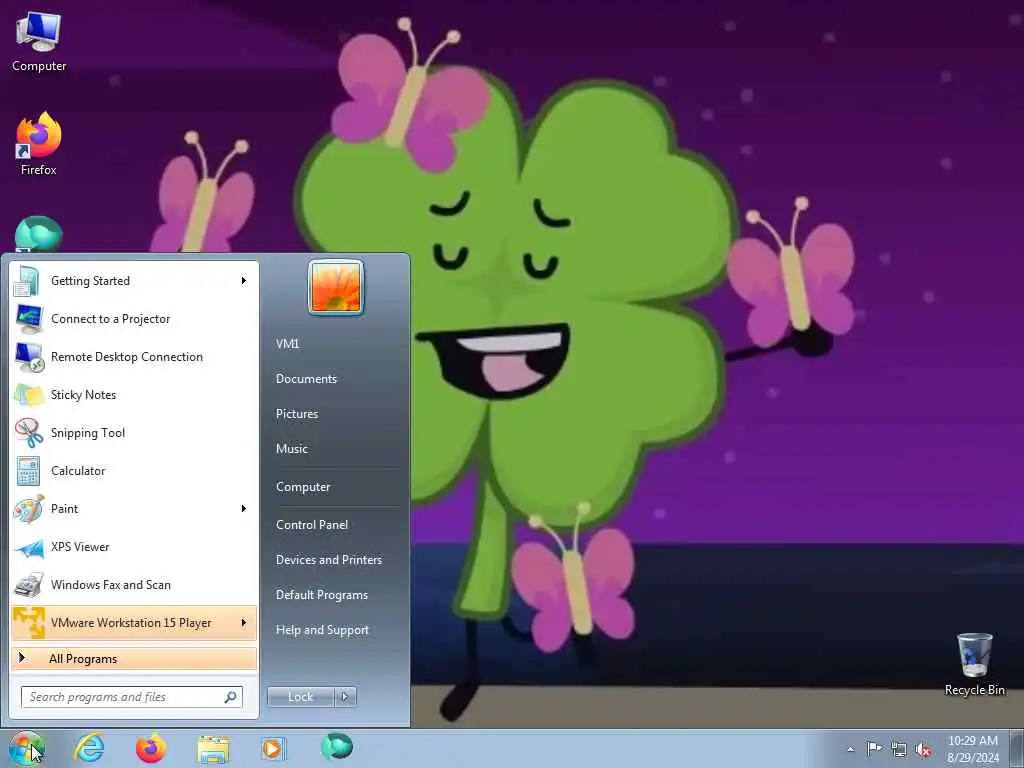Click the XPS Viewer paper plane icon
The height and width of the screenshot is (768, 1024).
(28, 547)
